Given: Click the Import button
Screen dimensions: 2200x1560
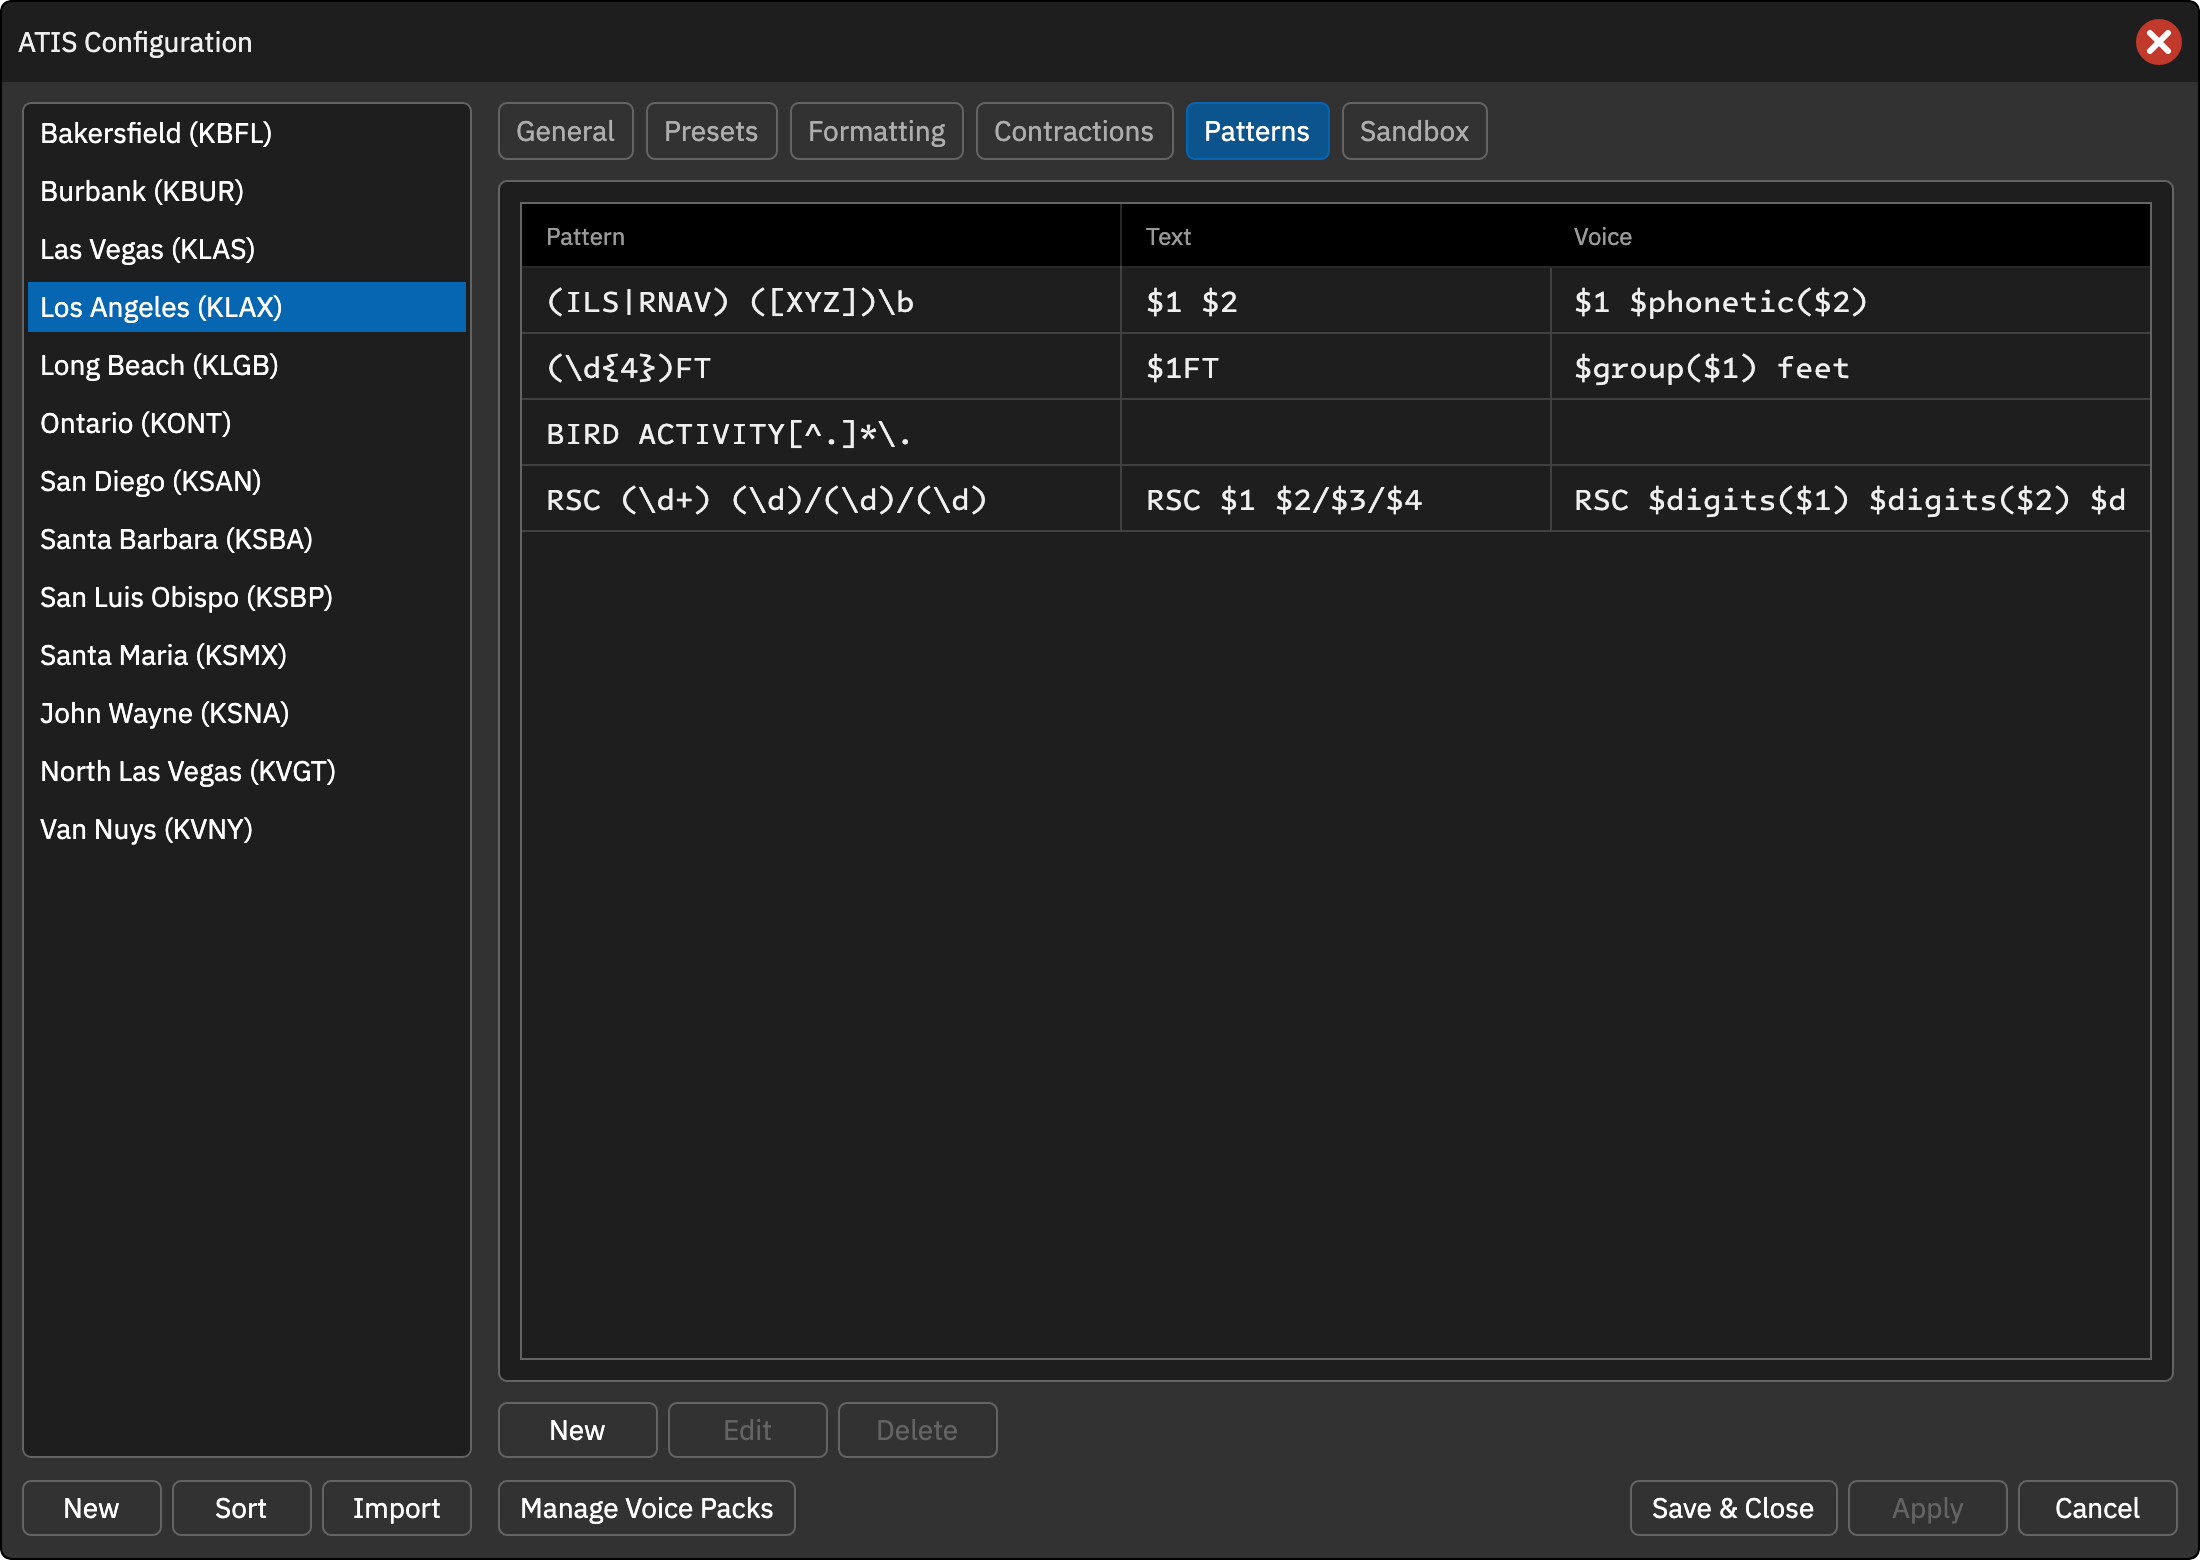Looking at the screenshot, I should tap(396, 1508).
